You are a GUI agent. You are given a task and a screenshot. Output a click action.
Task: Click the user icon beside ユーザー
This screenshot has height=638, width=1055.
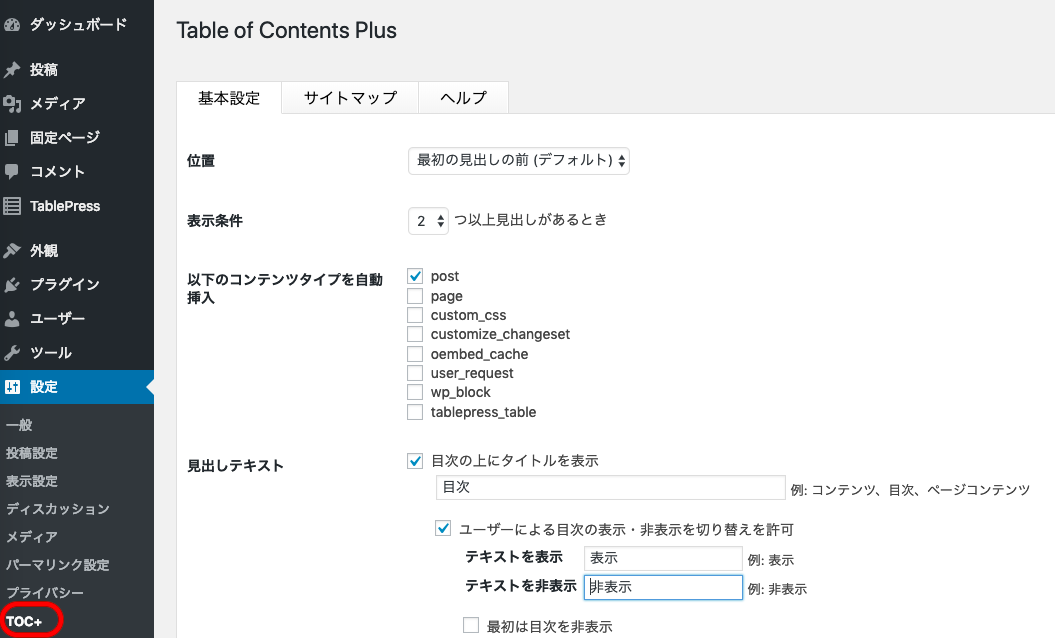coord(12,319)
